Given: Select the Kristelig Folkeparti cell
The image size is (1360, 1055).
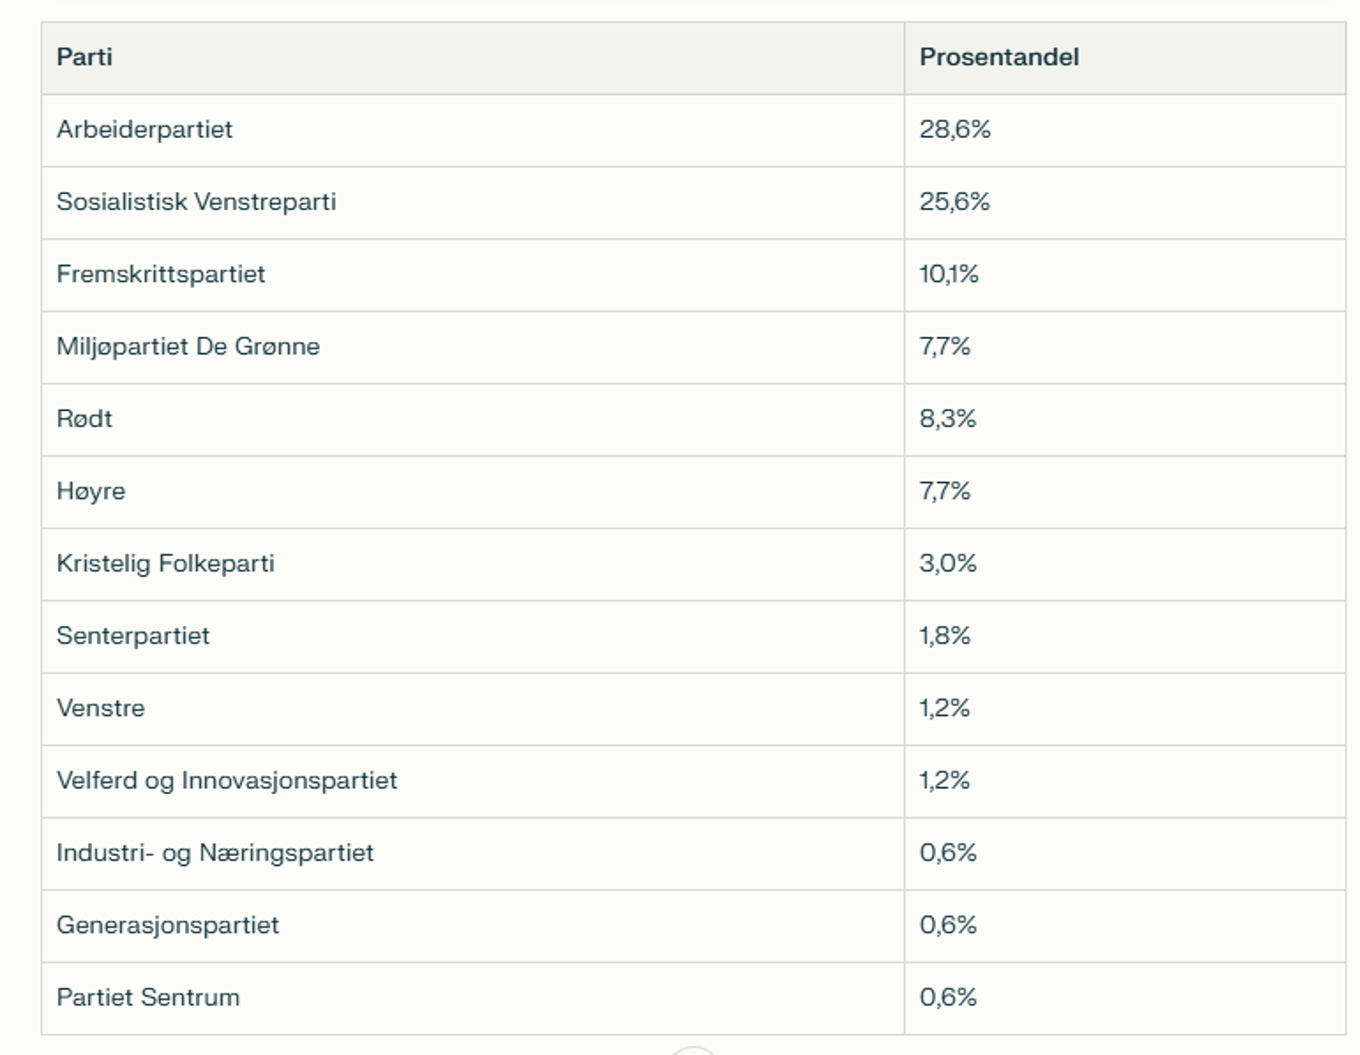Looking at the screenshot, I should point(165,564).
